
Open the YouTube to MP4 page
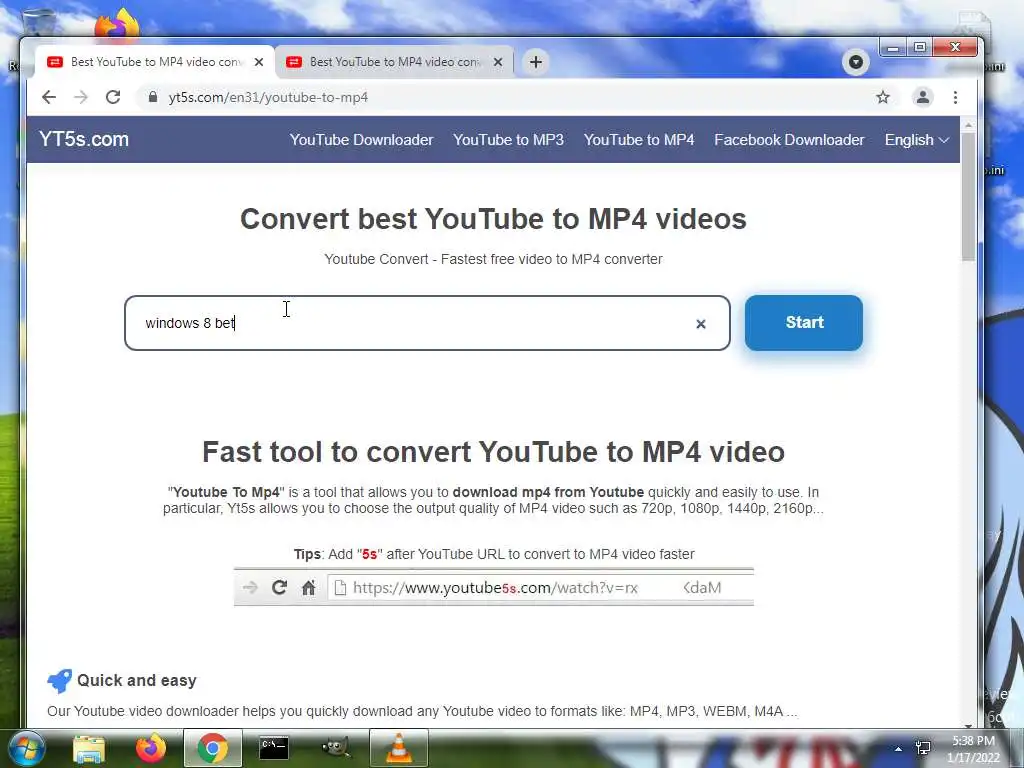[x=639, y=140]
